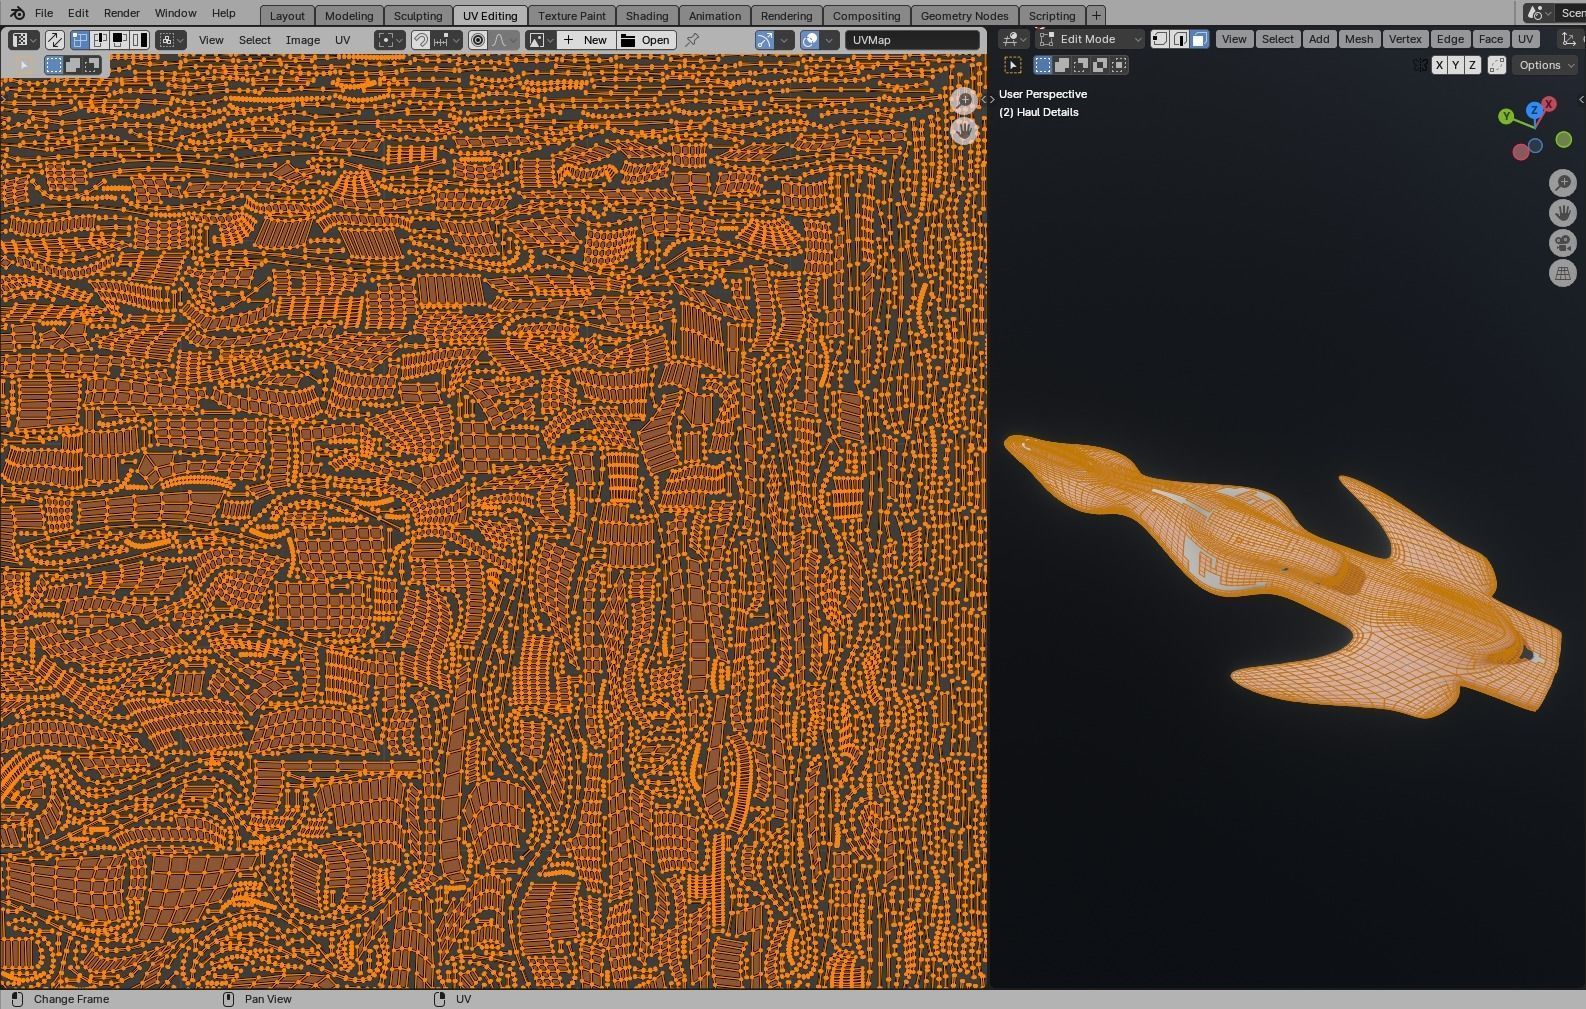Enable mesh face select mode
1586x1009 pixels.
pos(1199,39)
